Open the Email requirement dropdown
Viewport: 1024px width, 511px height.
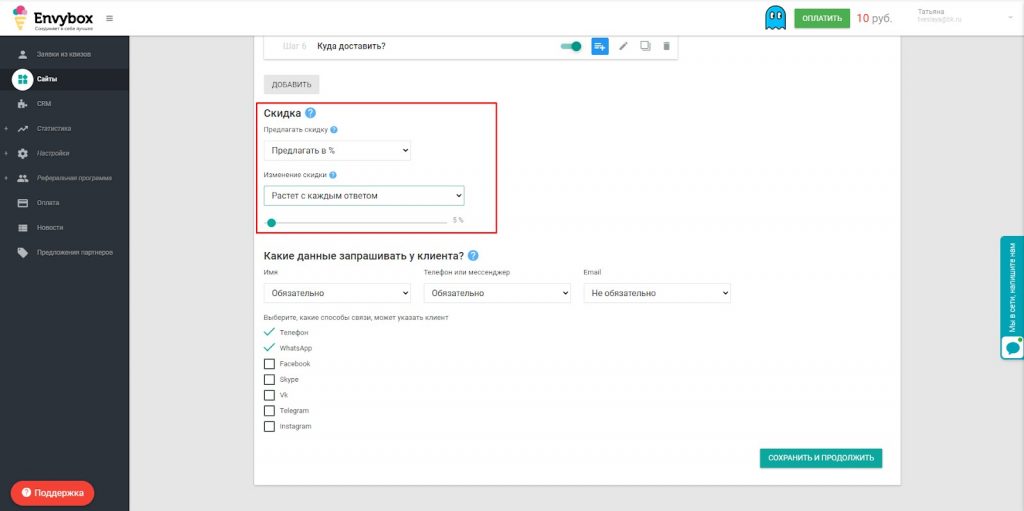[657, 293]
